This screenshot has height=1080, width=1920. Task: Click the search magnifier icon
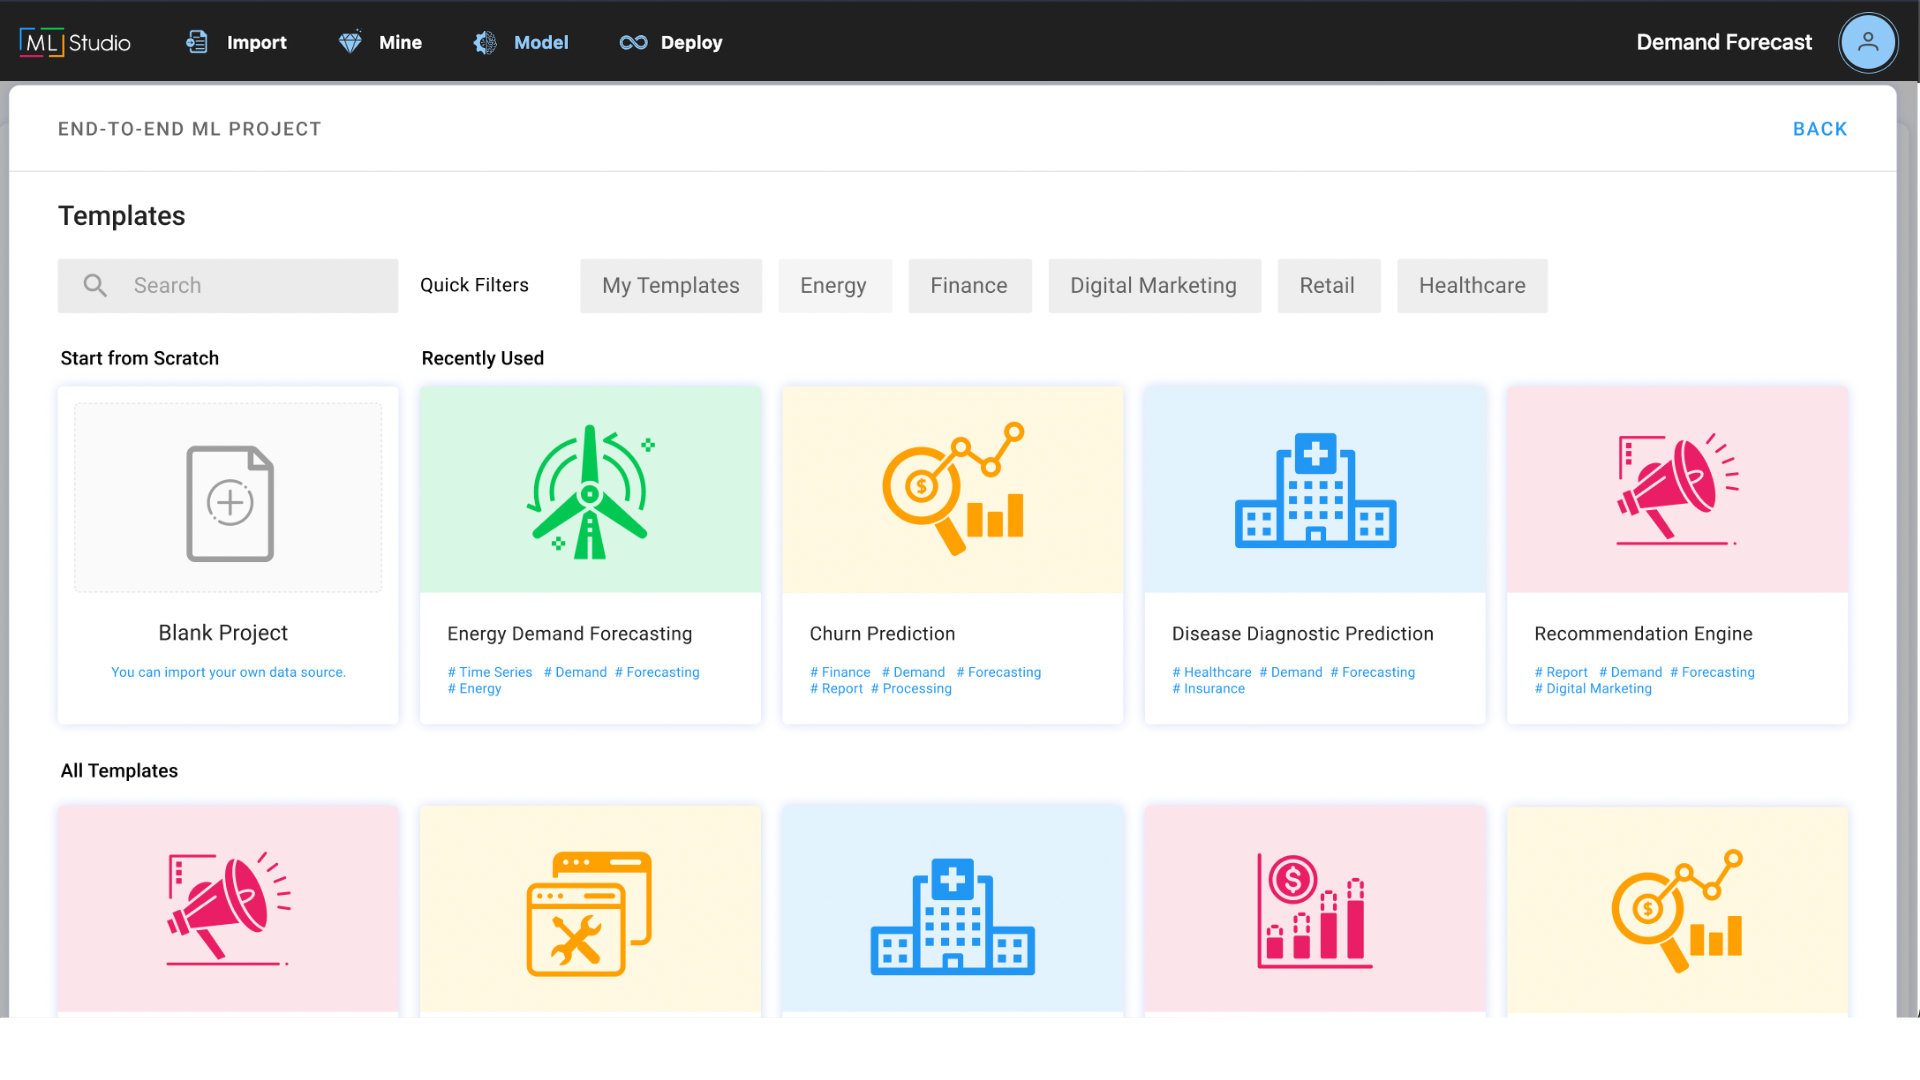95,286
